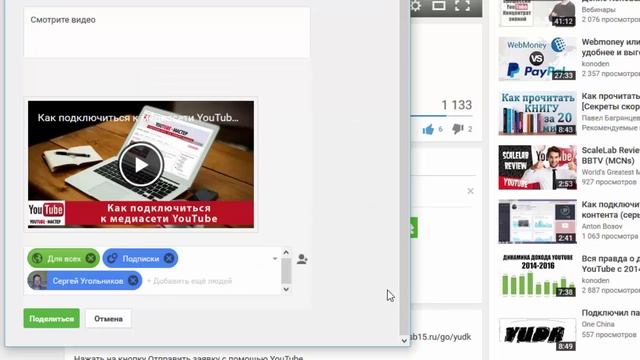Click Сергей Угольников recipient chip
This screenshot has height=360, width=640.
click(x=84, y=281)
